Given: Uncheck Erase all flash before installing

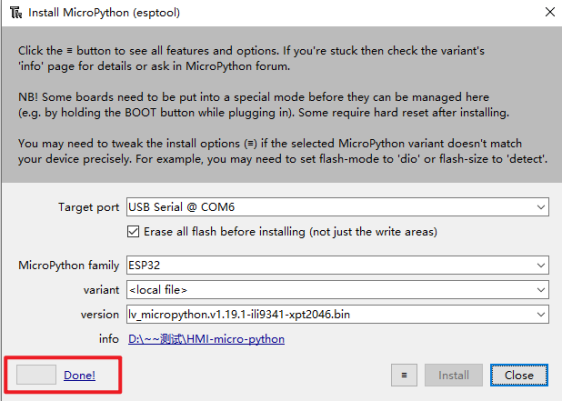Looking at the screenshot, I should pyautogui.click(x=133, y=231).
